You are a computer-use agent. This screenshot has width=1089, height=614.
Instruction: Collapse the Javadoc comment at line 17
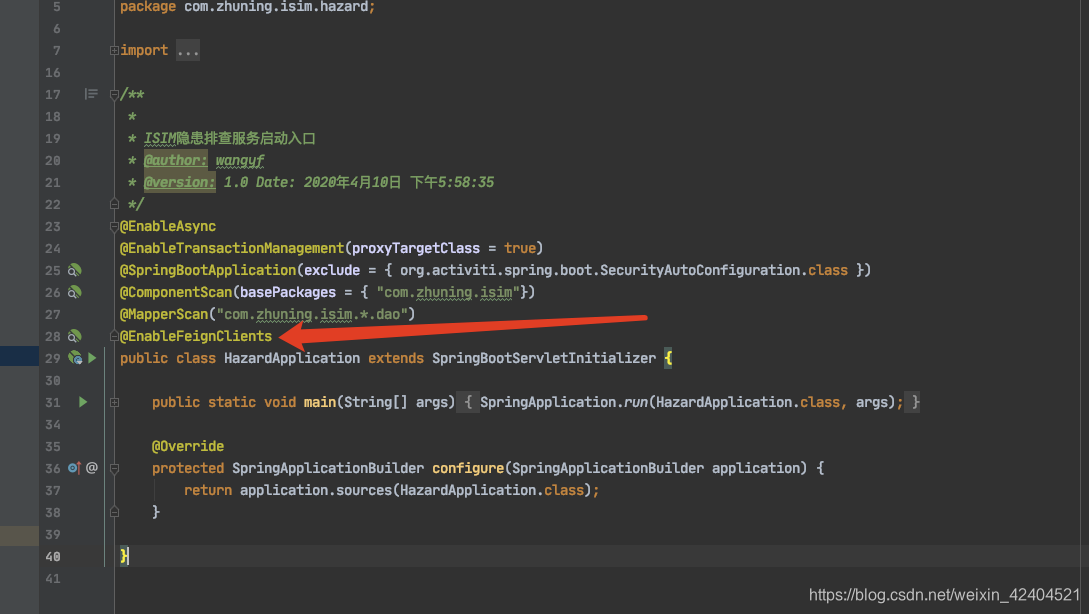[x=114, y=94]
